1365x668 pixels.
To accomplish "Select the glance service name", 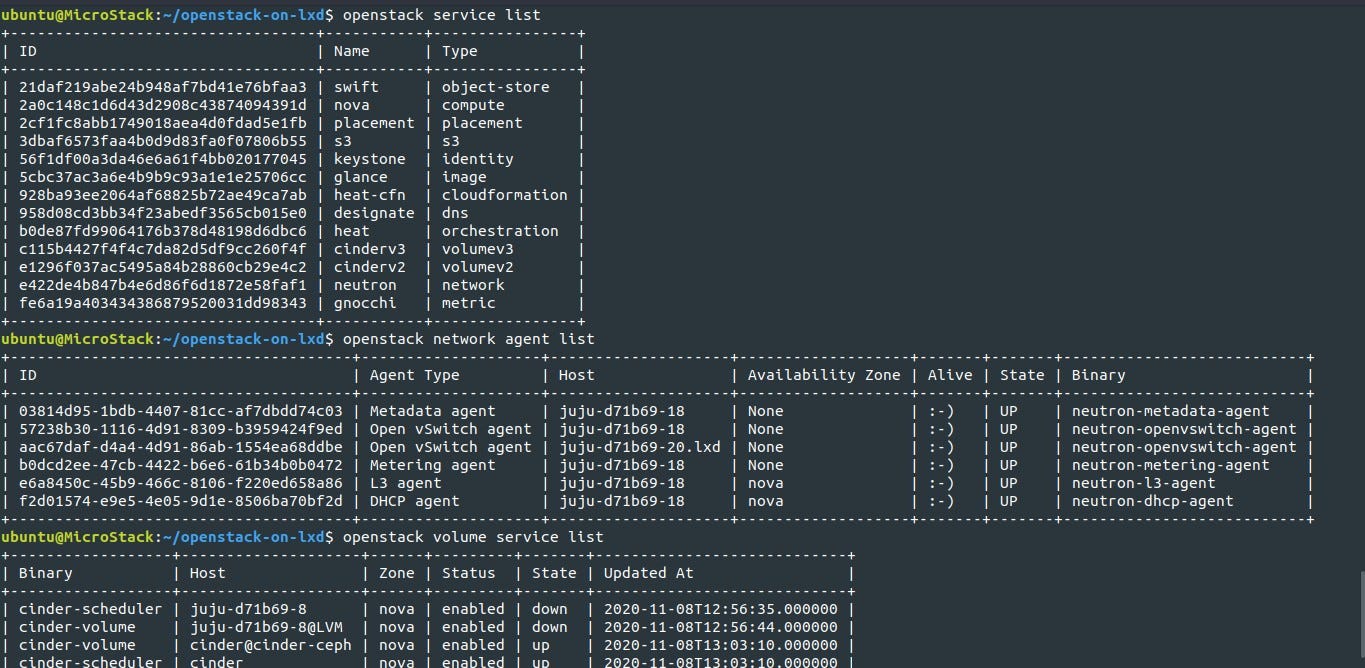I will coord(361,177).
